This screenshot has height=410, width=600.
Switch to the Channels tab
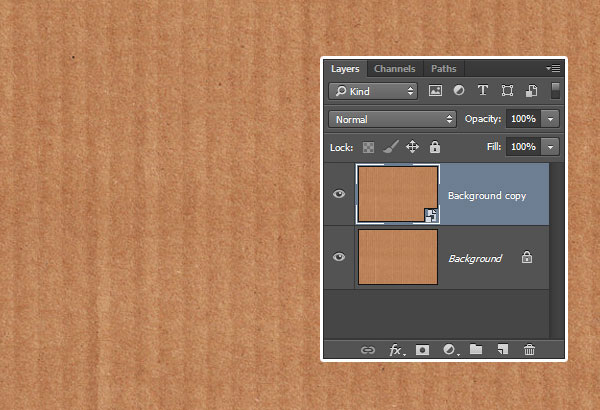point(395,69)
